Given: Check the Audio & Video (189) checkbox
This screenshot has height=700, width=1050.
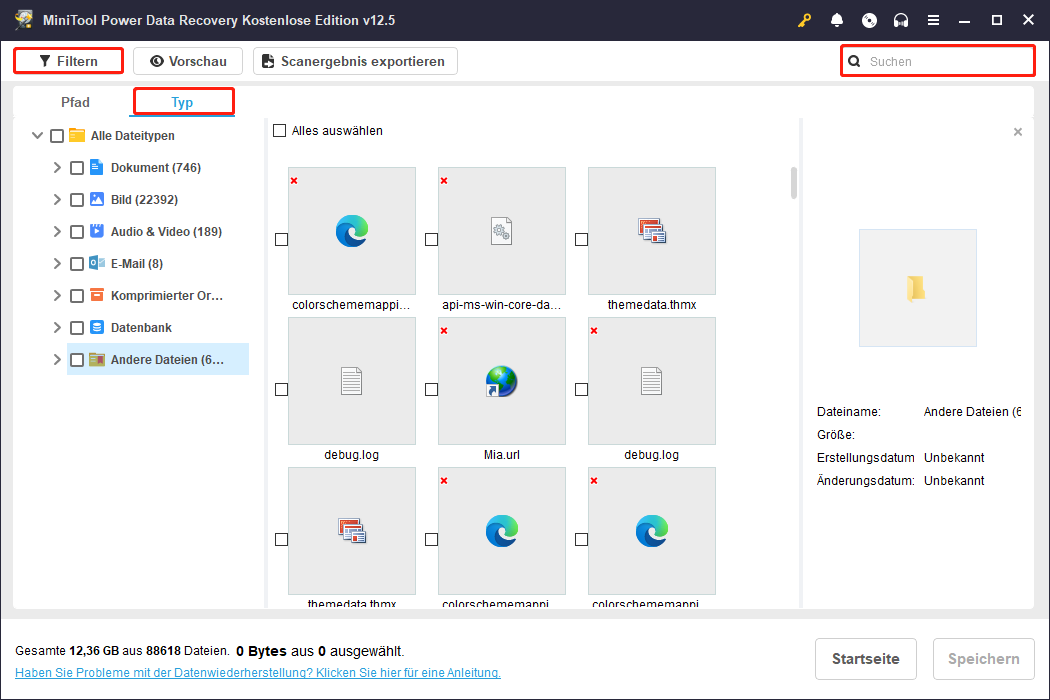Looking at the screenshot, I should coord(77,232).
